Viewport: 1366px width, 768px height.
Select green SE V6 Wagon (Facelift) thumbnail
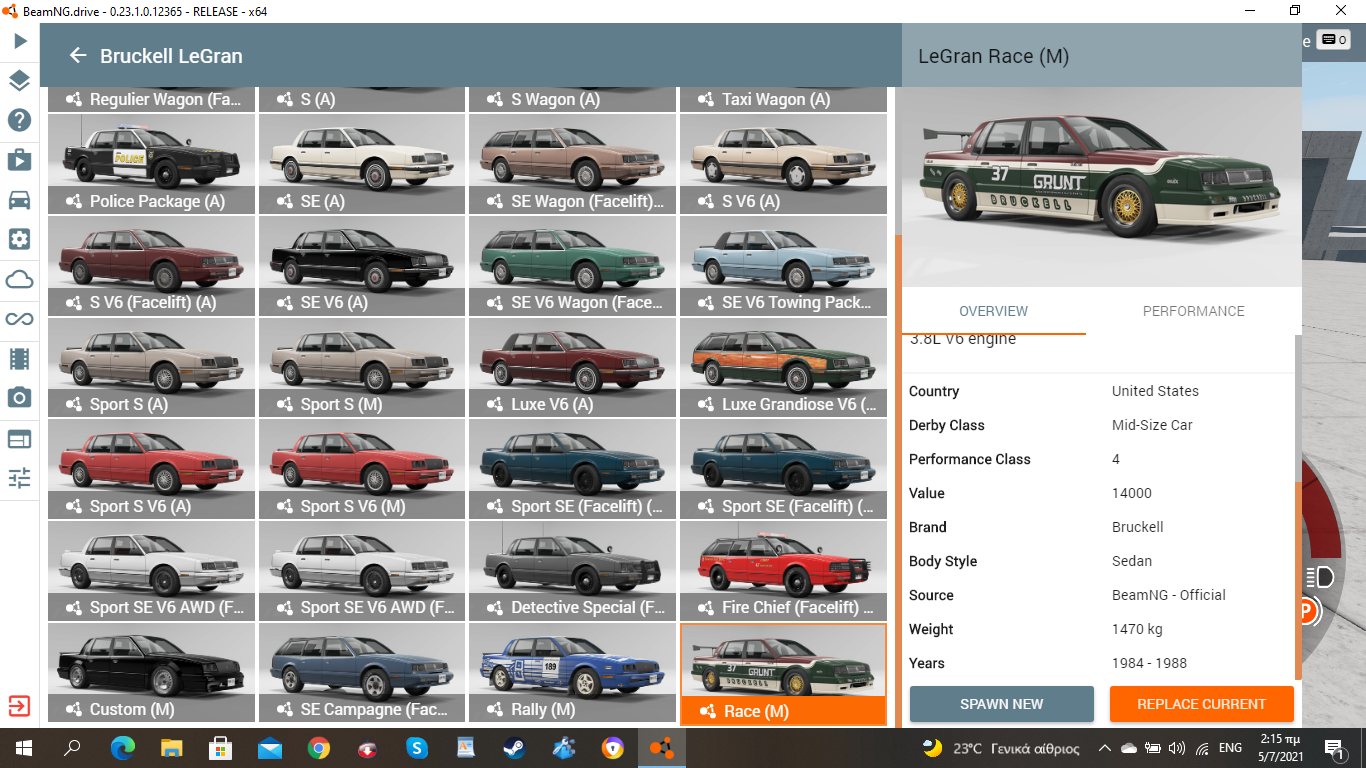(573, 266)
